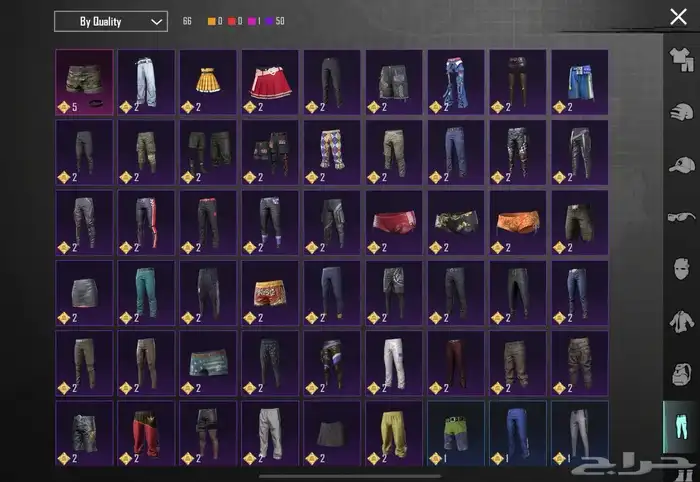The image size is (700, 482).
Task: Select the face mask category icon
Action: pos(680,268)
